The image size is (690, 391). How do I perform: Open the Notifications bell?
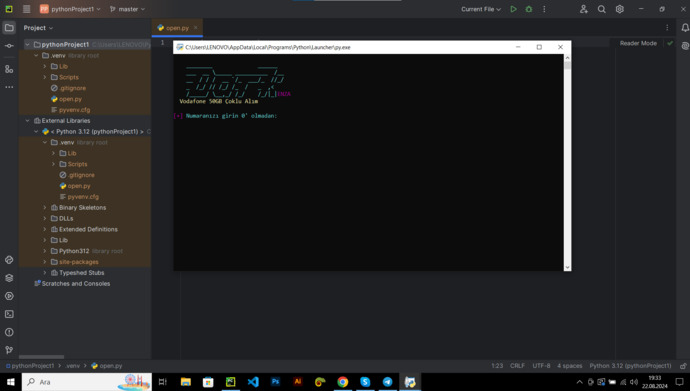[x=685, y=28]
